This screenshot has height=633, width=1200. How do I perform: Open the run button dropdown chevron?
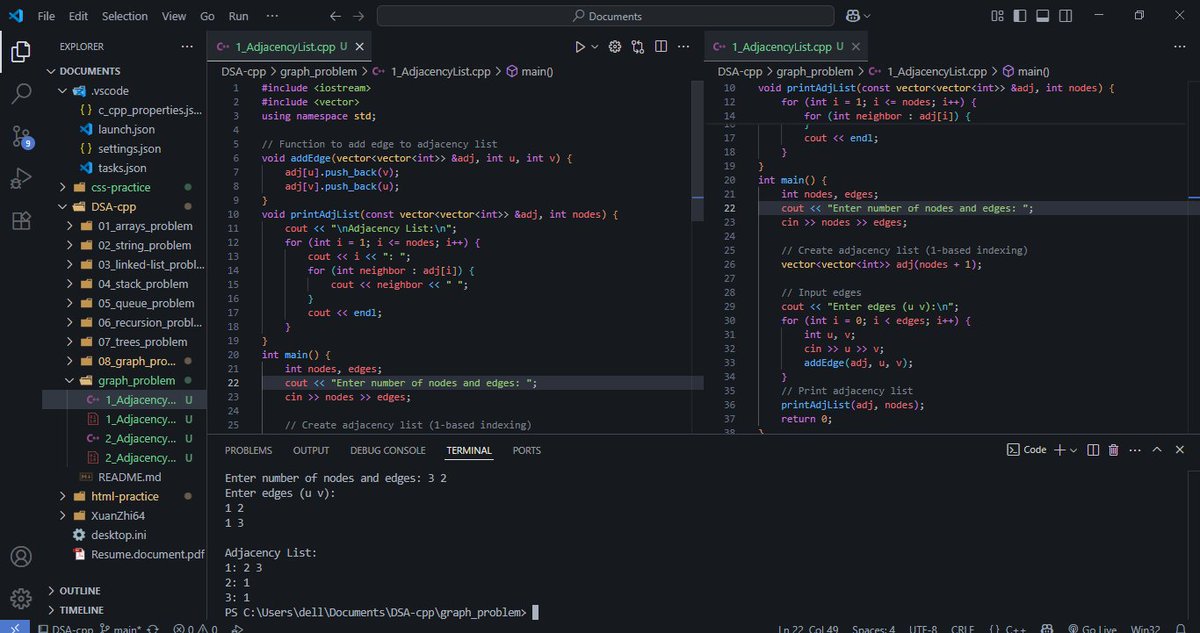[595, 46]
